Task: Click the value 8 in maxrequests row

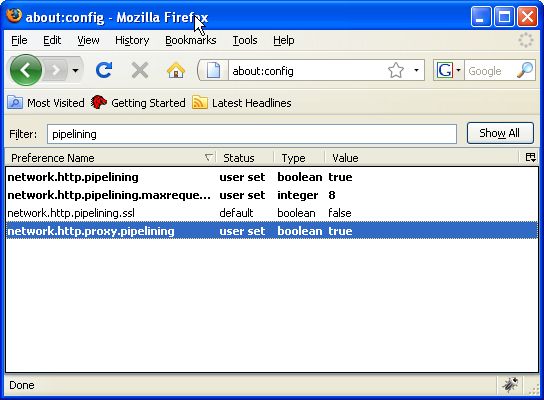Action: pos(332,195)
